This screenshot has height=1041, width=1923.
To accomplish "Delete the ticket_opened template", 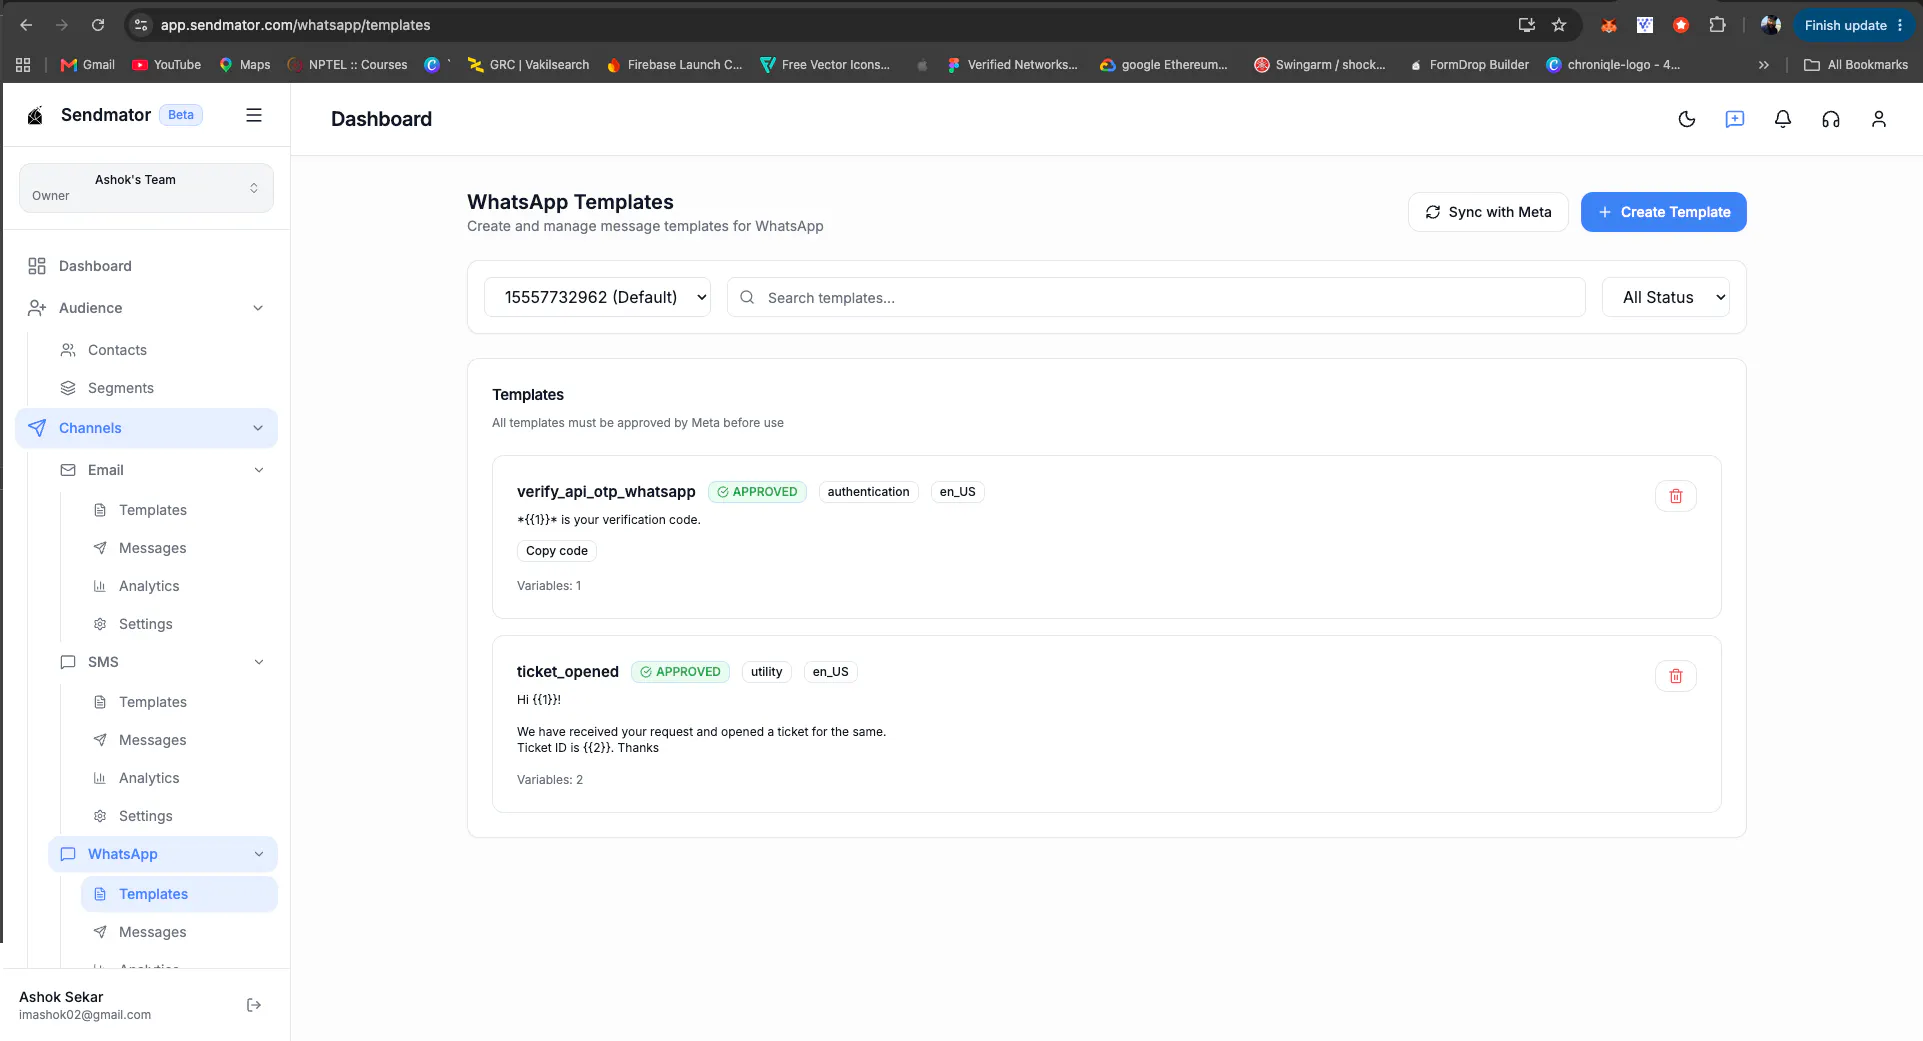I will (x=1675, y=676).
